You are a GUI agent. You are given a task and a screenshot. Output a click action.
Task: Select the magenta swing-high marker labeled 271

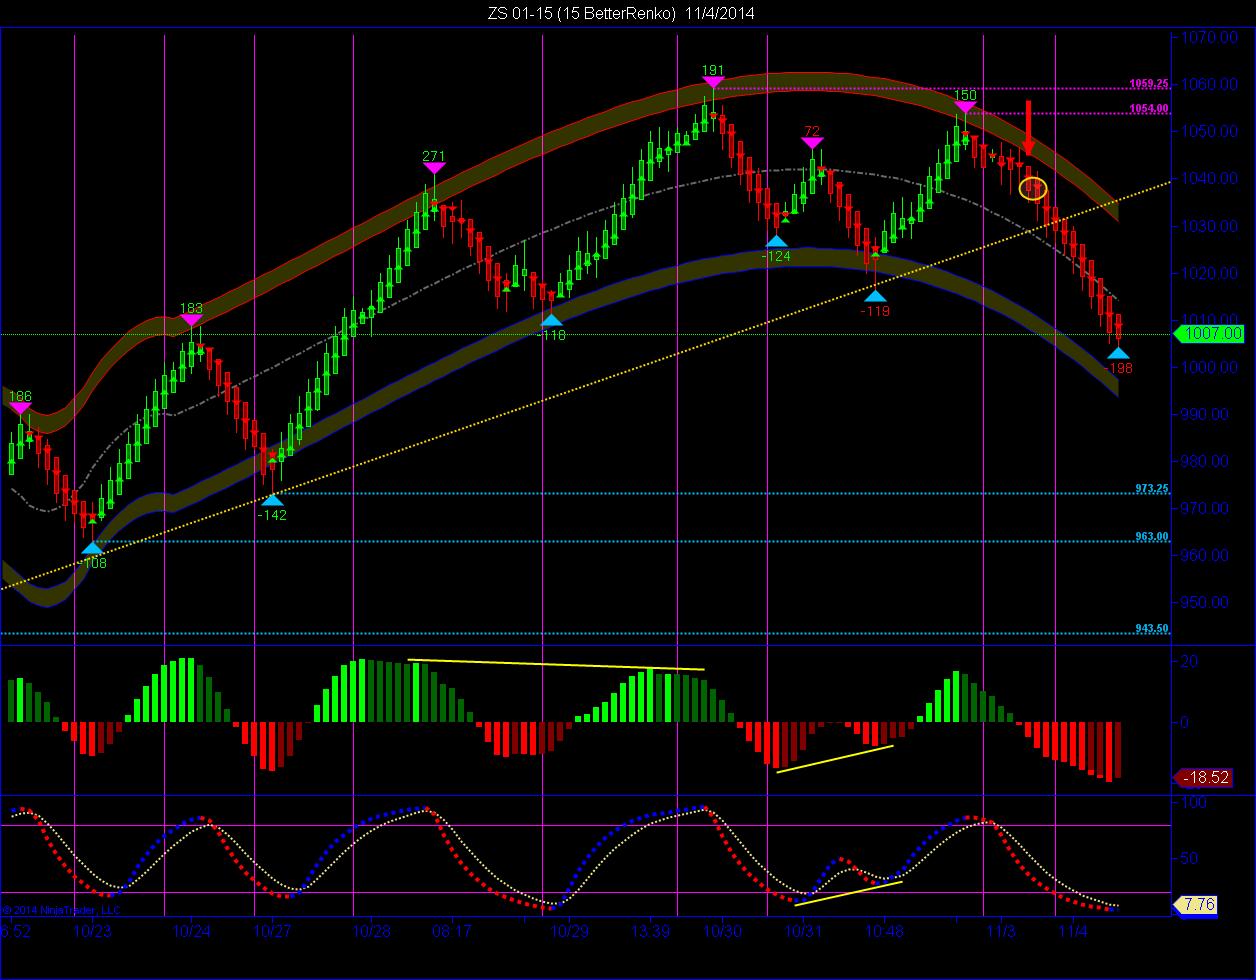click(433, 168)
